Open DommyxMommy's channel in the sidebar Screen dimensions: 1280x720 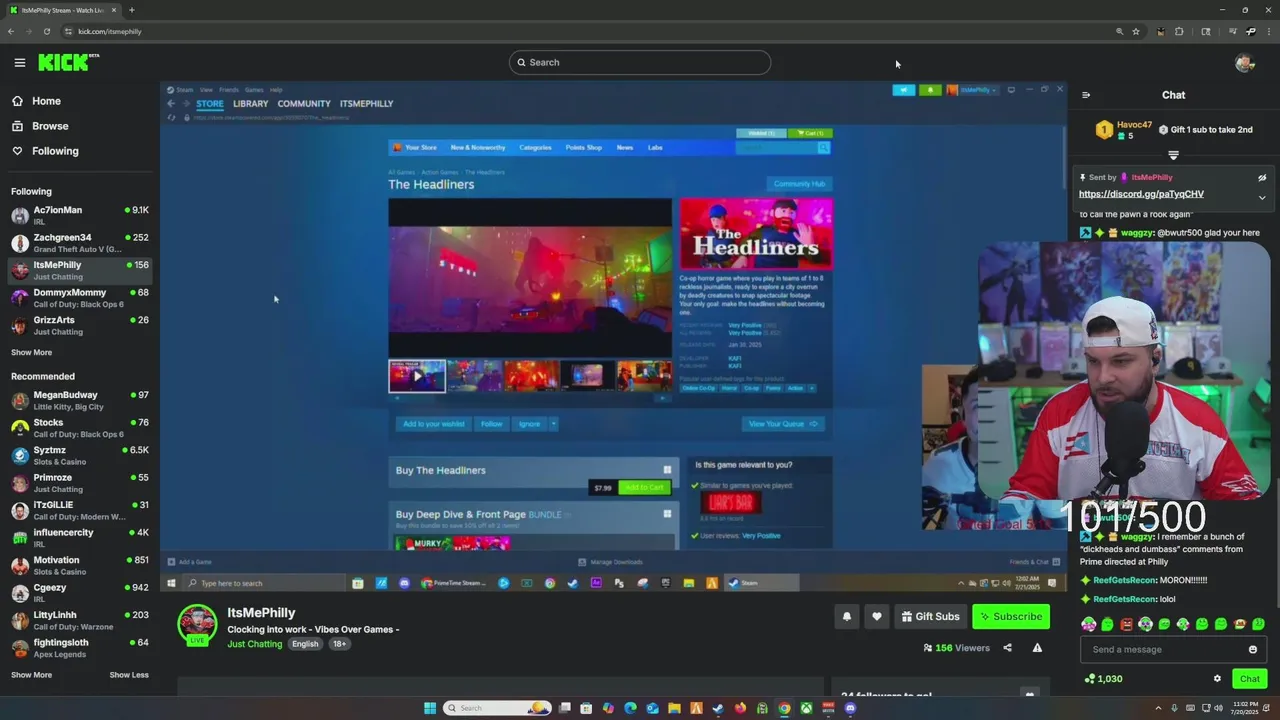click(x=80, y=298)
